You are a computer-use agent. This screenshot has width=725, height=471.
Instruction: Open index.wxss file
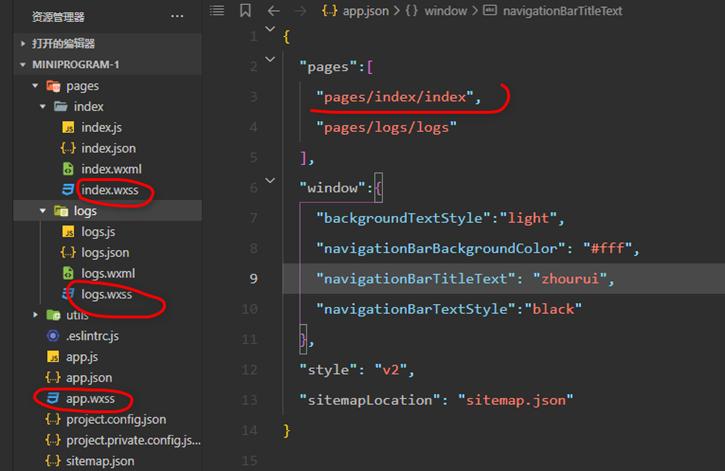[110, 190]
